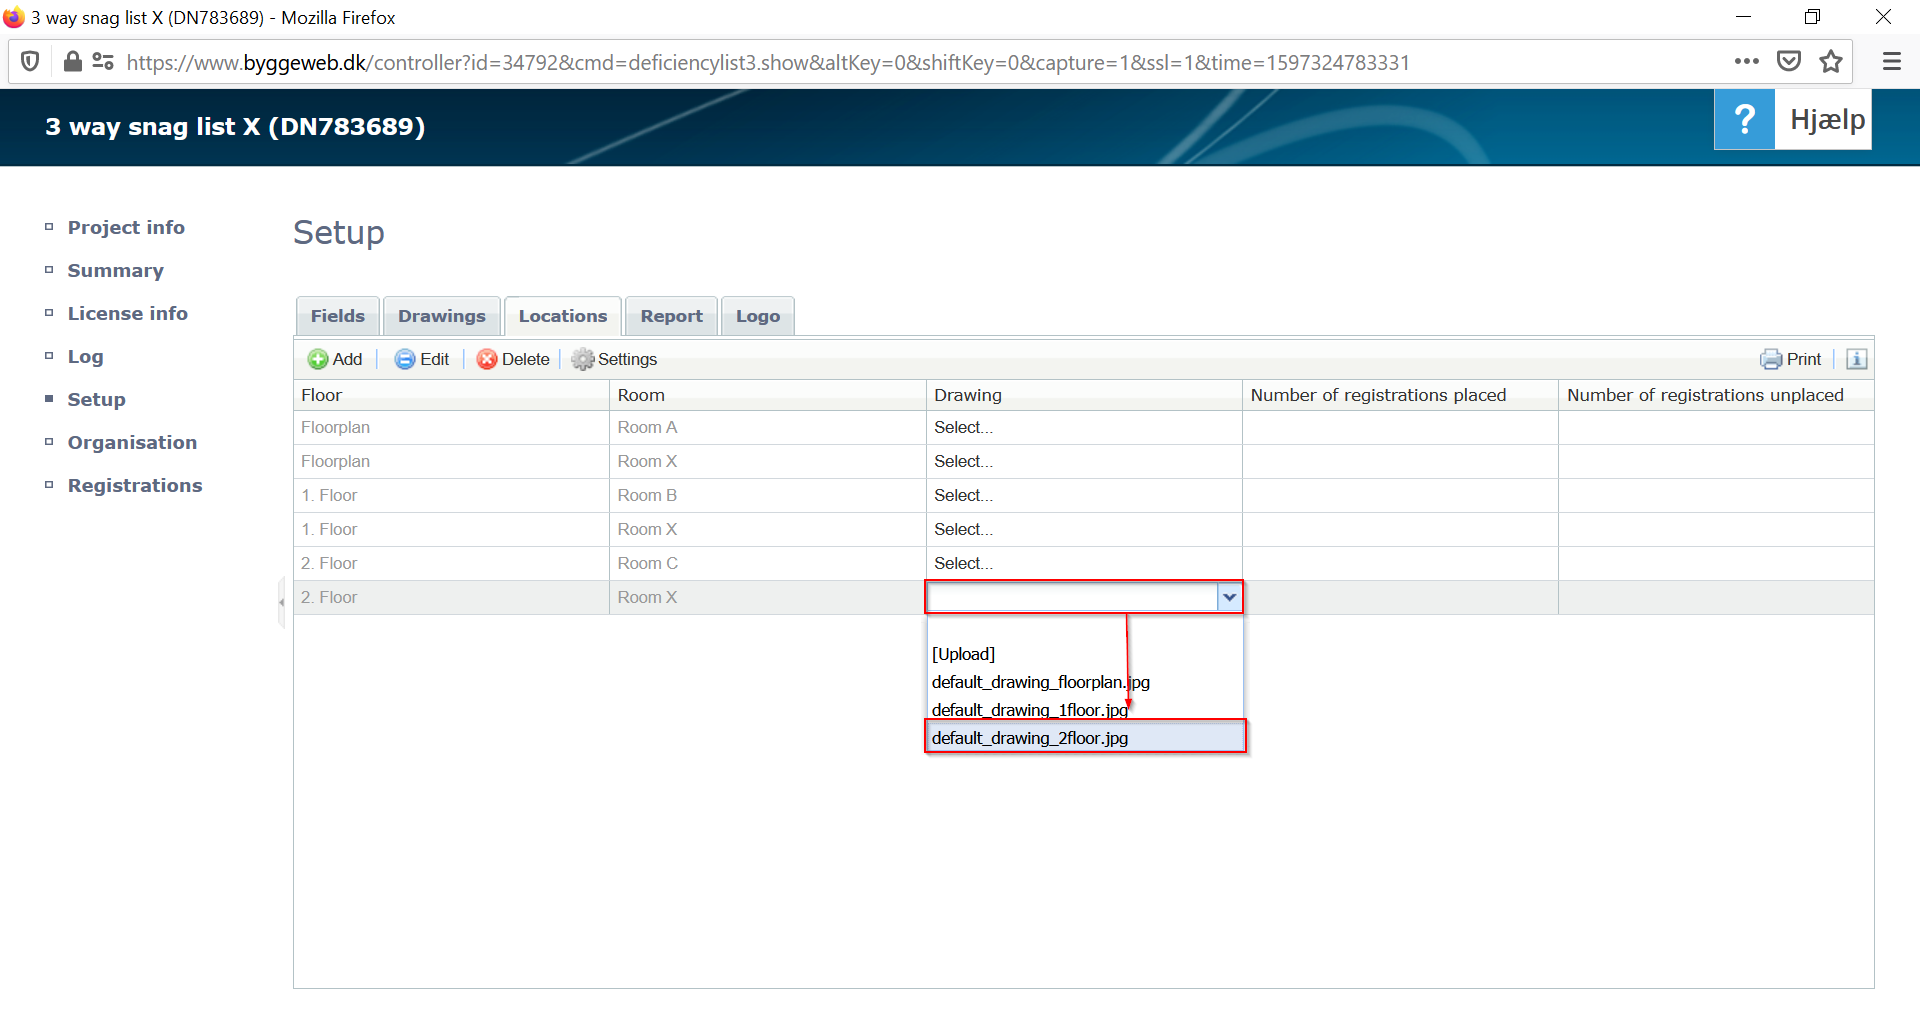The width and height of the screenshot is (1920, 1017).
Task: Click the site permissions icon in the address bar
Action: (x=103, y=62)
